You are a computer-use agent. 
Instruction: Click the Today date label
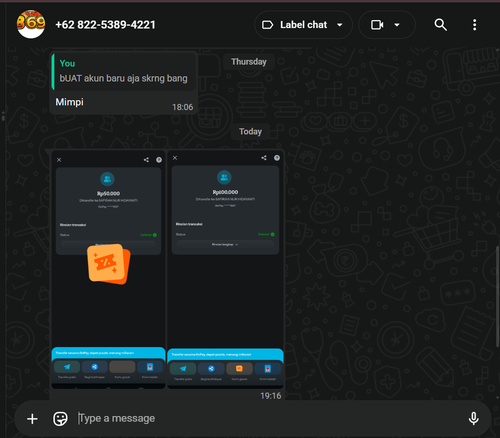click(250, 131)
